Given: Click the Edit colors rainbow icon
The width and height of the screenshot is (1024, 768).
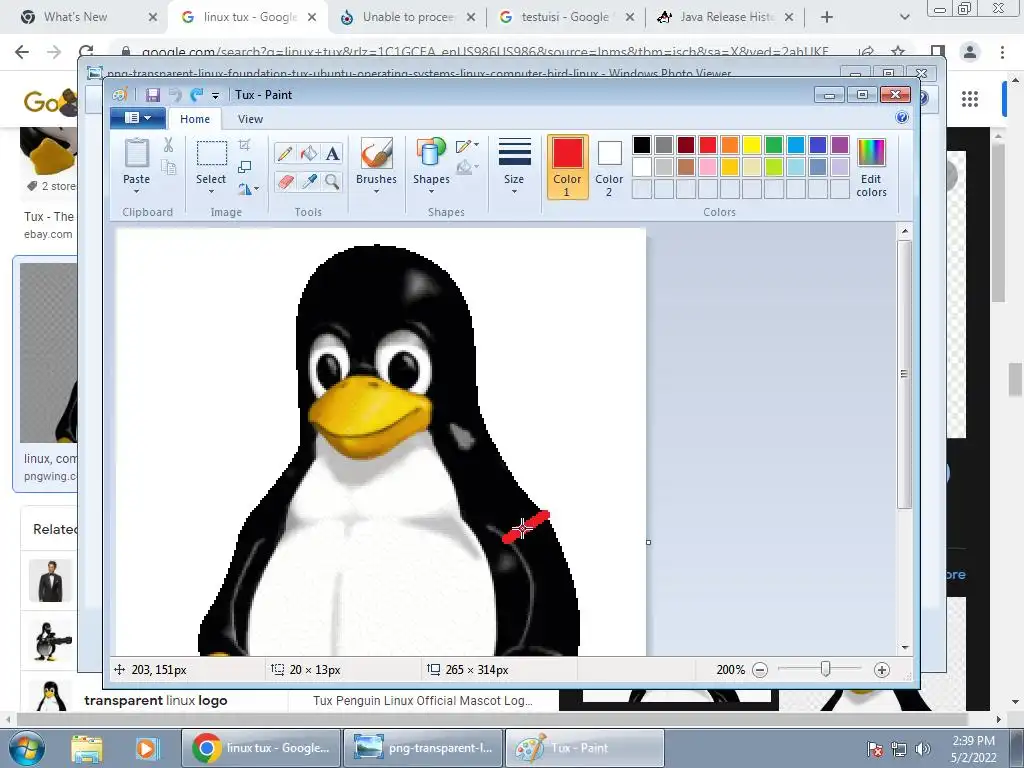Looking at the screenshot, I should point(871,153).
